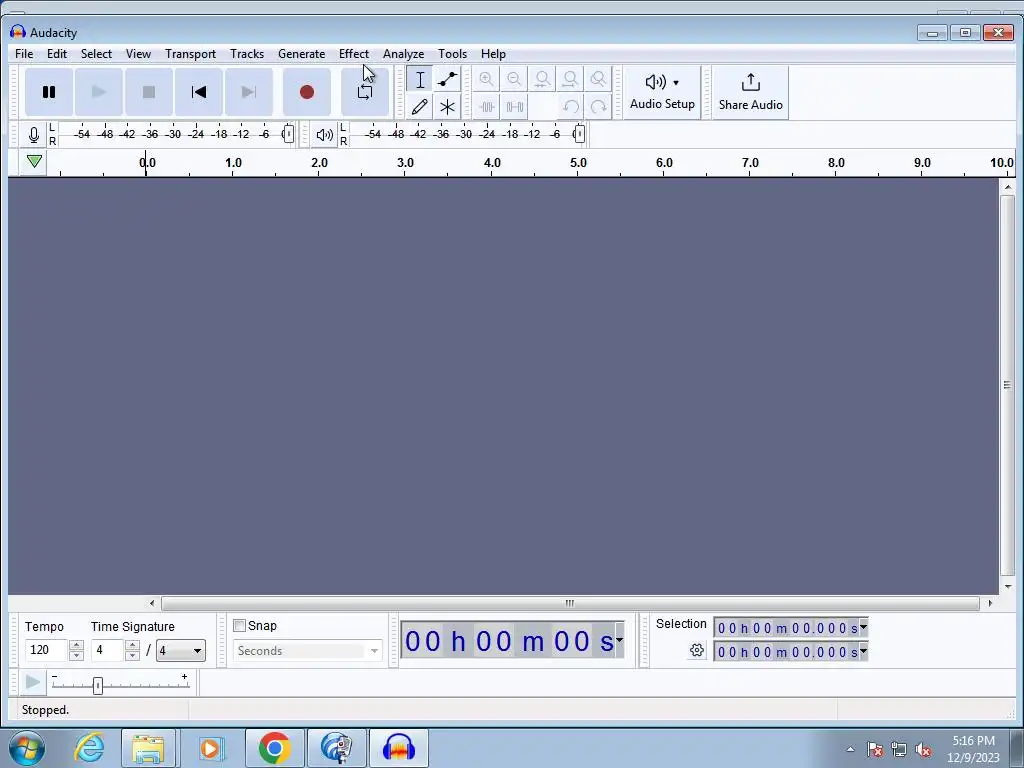1024x768 pixels.
Task: Click the Zoom Out icon
Action: [x=514, y=80]
